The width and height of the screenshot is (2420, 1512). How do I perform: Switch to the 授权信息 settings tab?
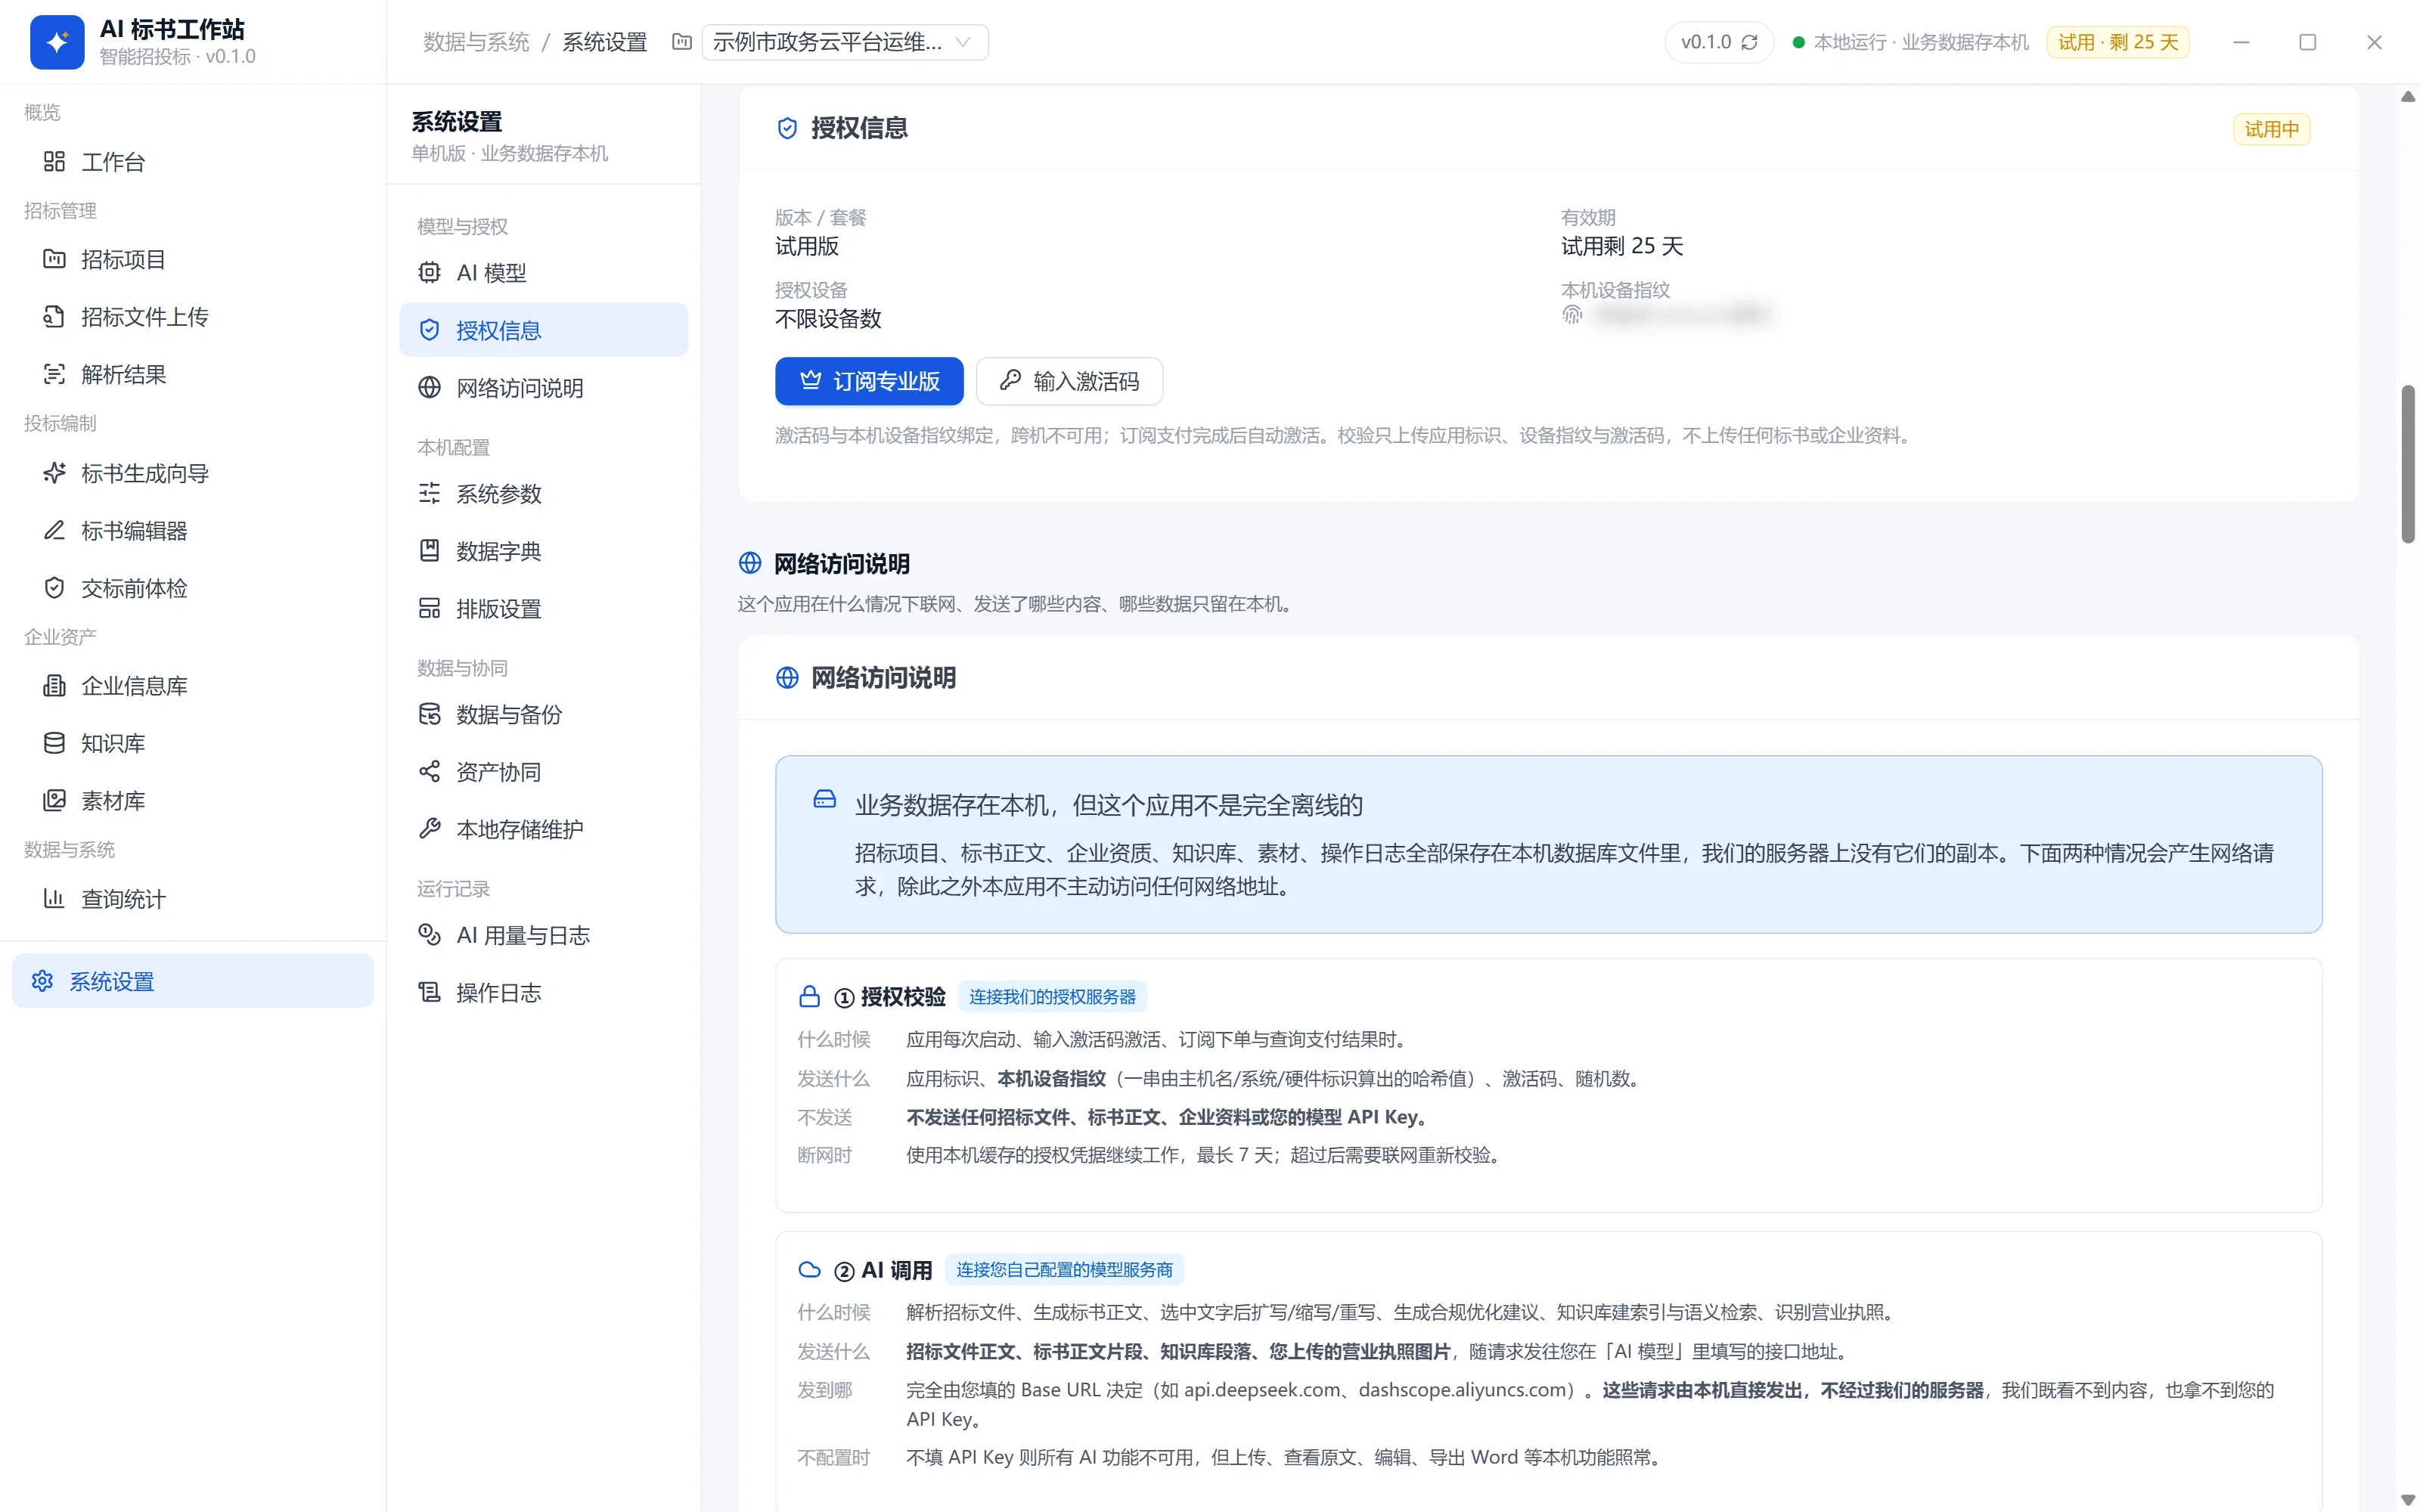coord(543,330)
